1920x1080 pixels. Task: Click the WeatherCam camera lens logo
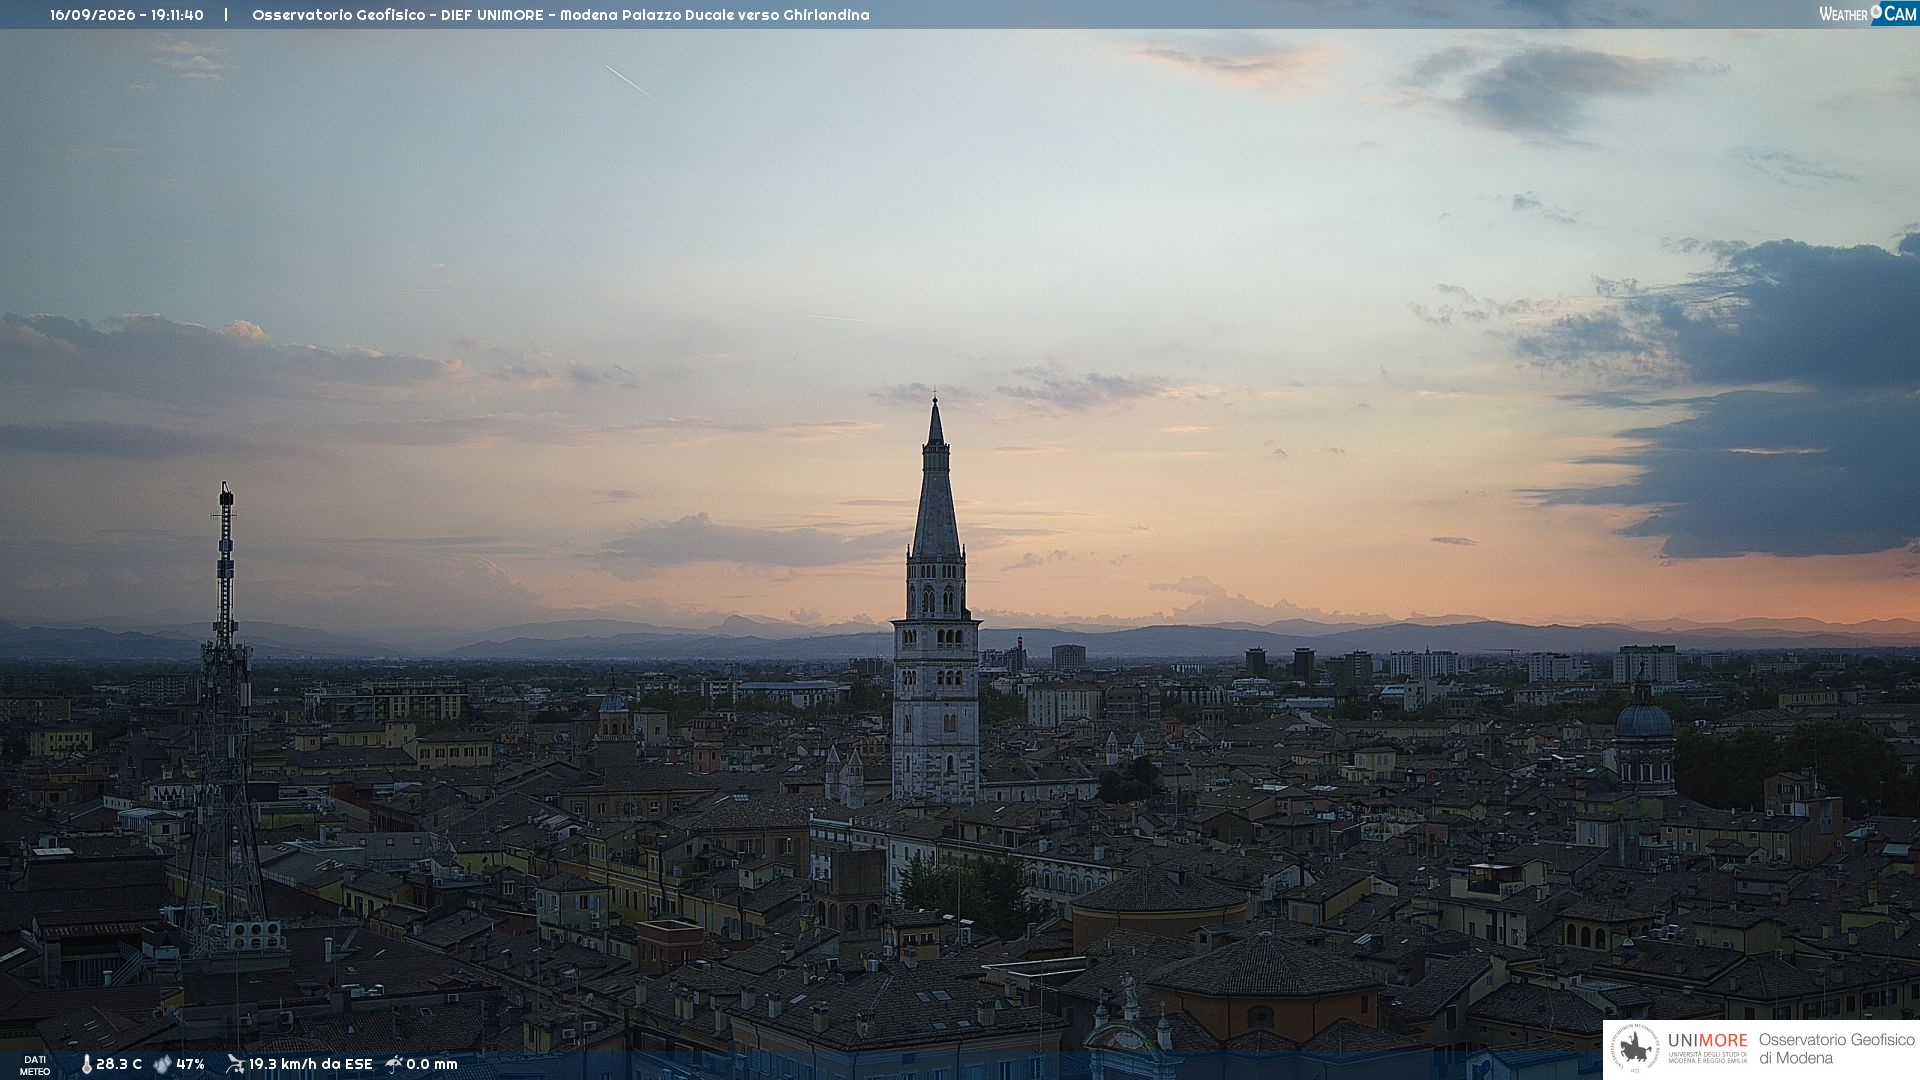coord(1876,13)
